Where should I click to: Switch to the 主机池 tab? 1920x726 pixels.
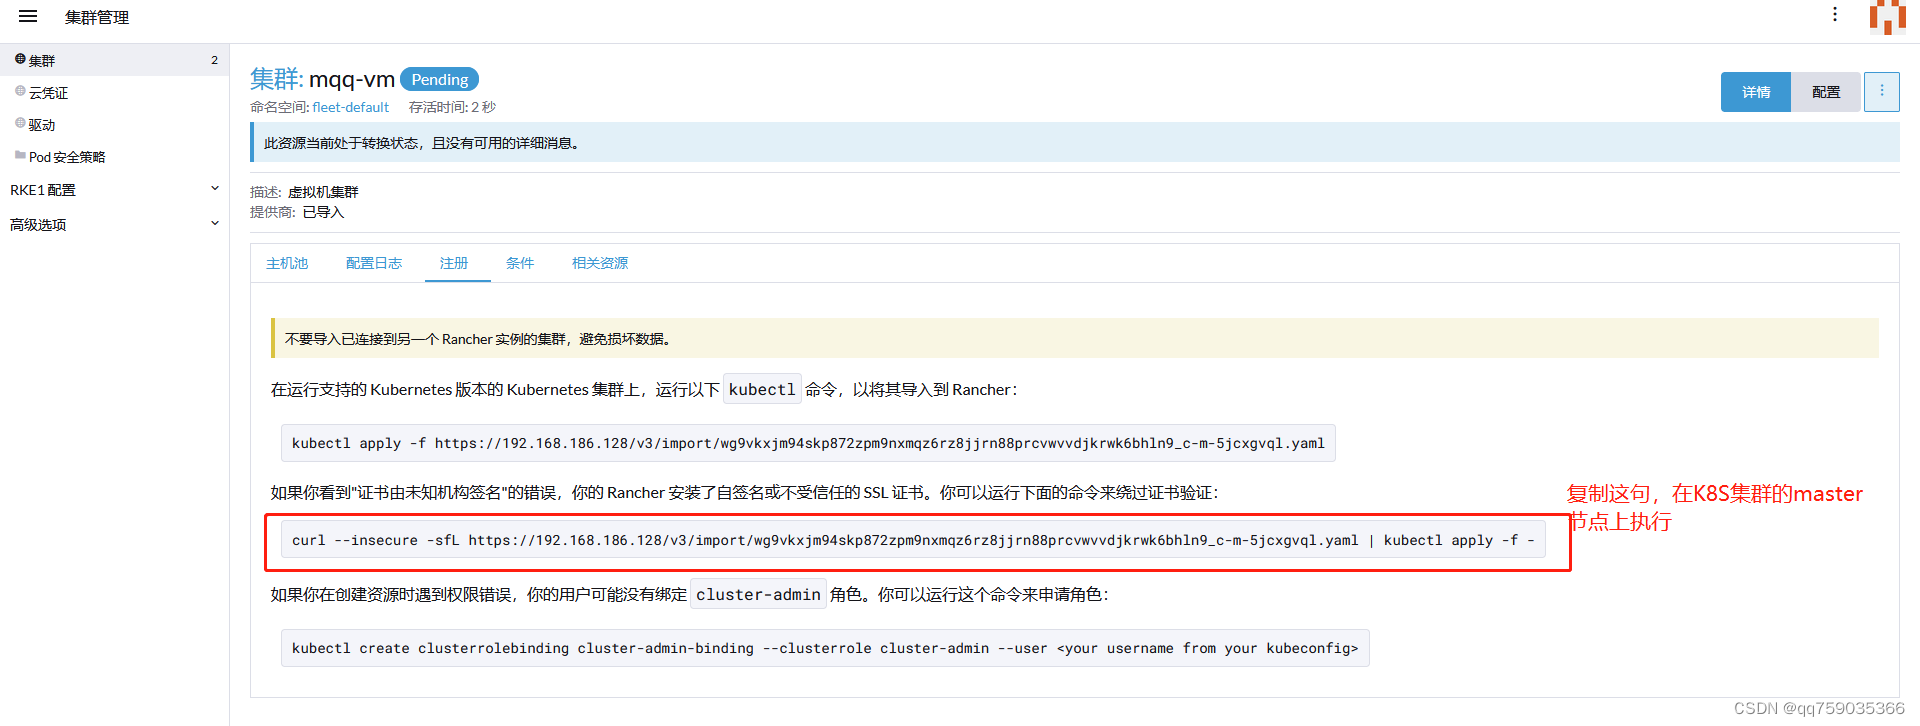point(287,263)
